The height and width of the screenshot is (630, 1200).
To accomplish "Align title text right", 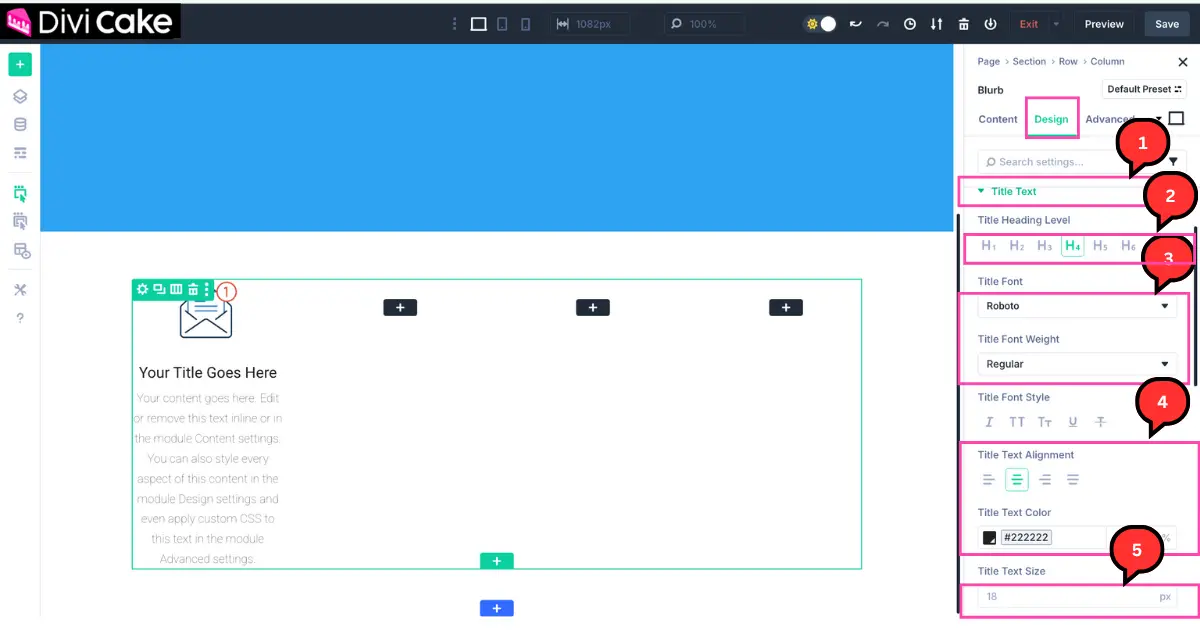I will click(1045, 480).
